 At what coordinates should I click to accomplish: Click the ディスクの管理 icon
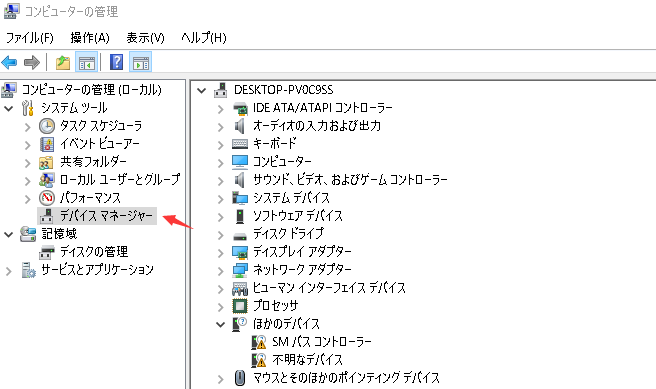(x=47, y=252)
